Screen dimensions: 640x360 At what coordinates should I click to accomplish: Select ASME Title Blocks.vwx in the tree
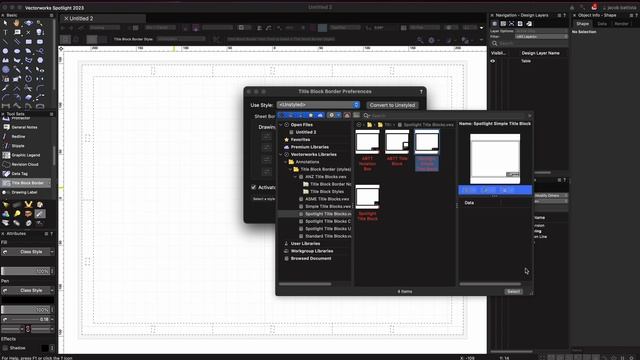click(327, 199)
